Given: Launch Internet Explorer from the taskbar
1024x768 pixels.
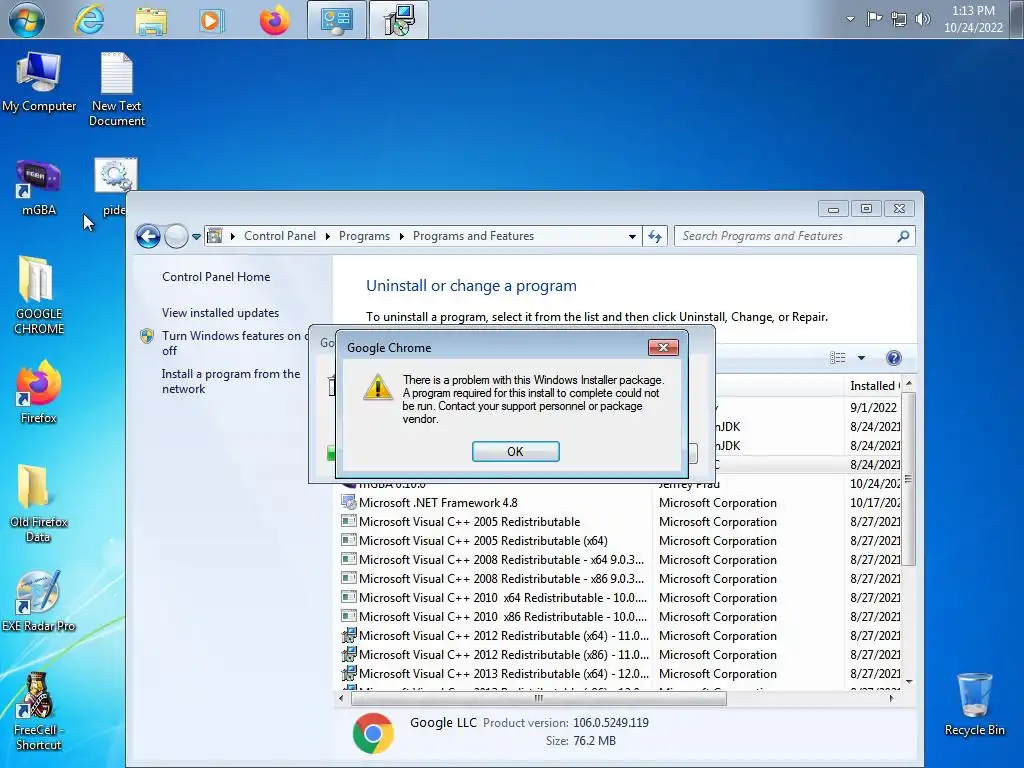Looking at the screenshot, I should (89, 20).
